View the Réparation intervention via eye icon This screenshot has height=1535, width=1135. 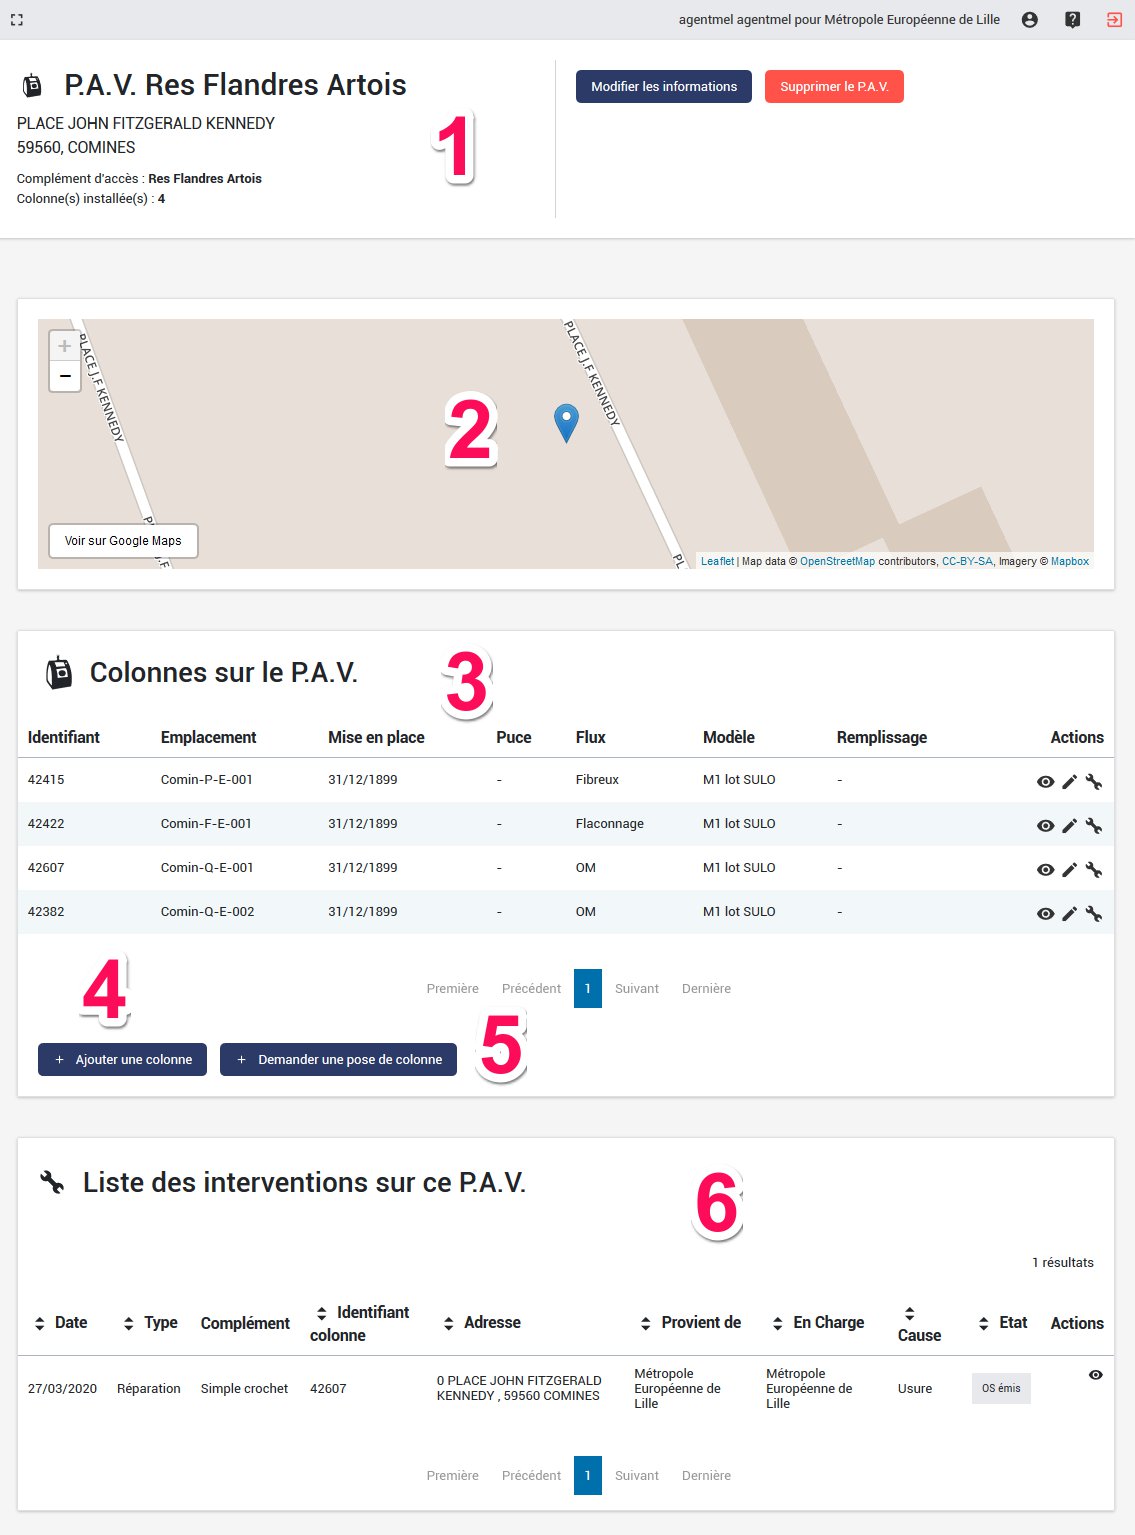1095,1375
